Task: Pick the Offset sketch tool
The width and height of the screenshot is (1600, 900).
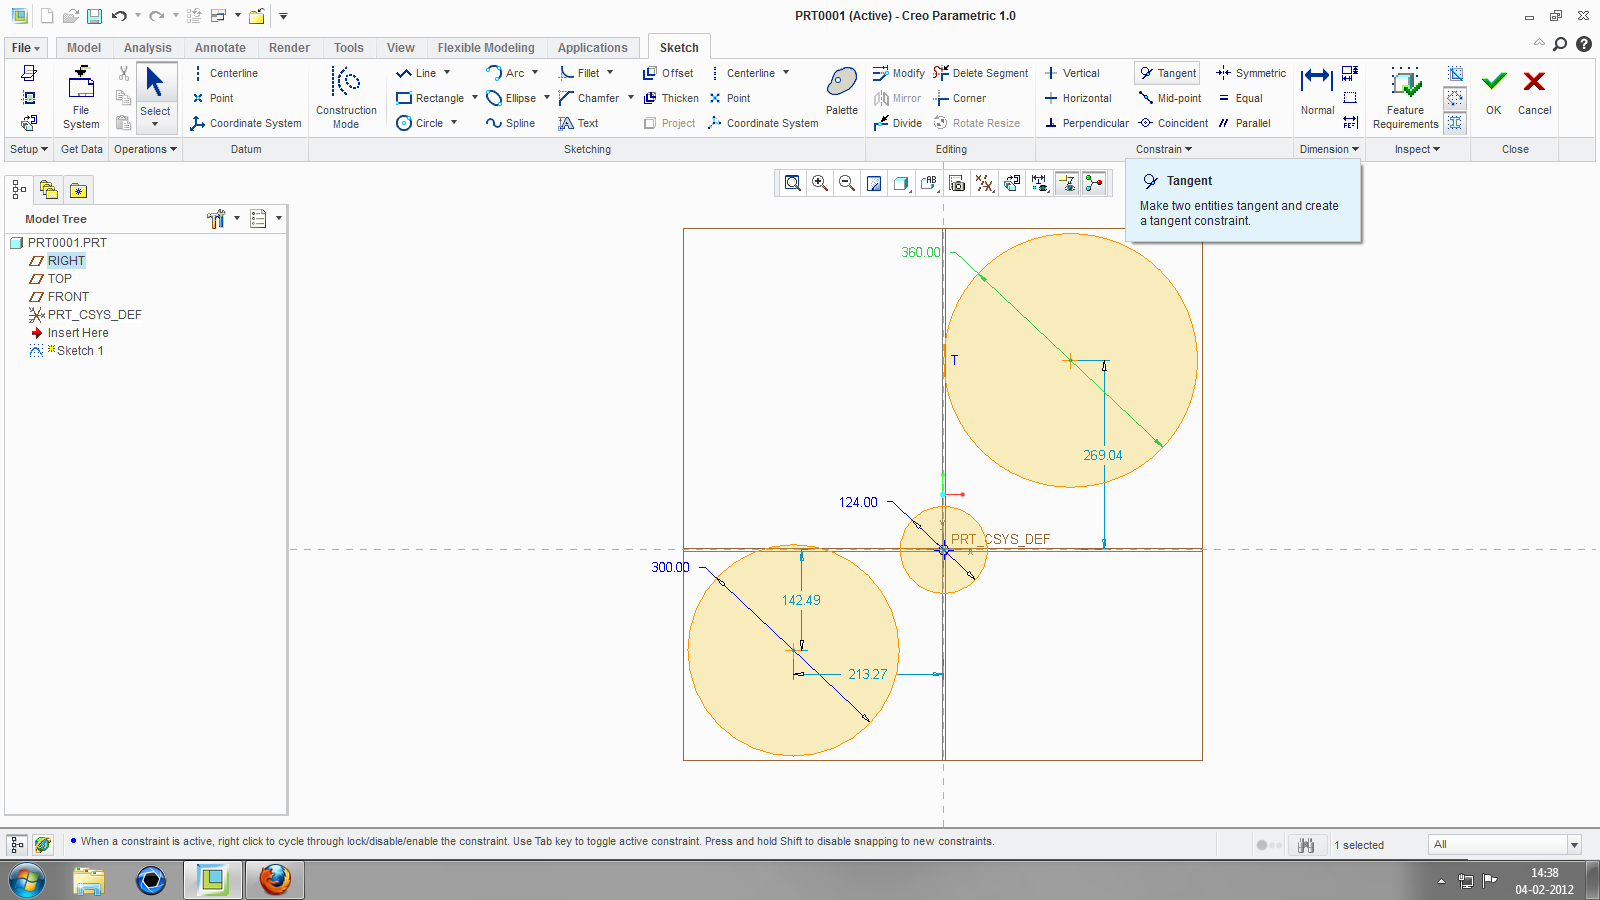Action: [x=668, y=73]
